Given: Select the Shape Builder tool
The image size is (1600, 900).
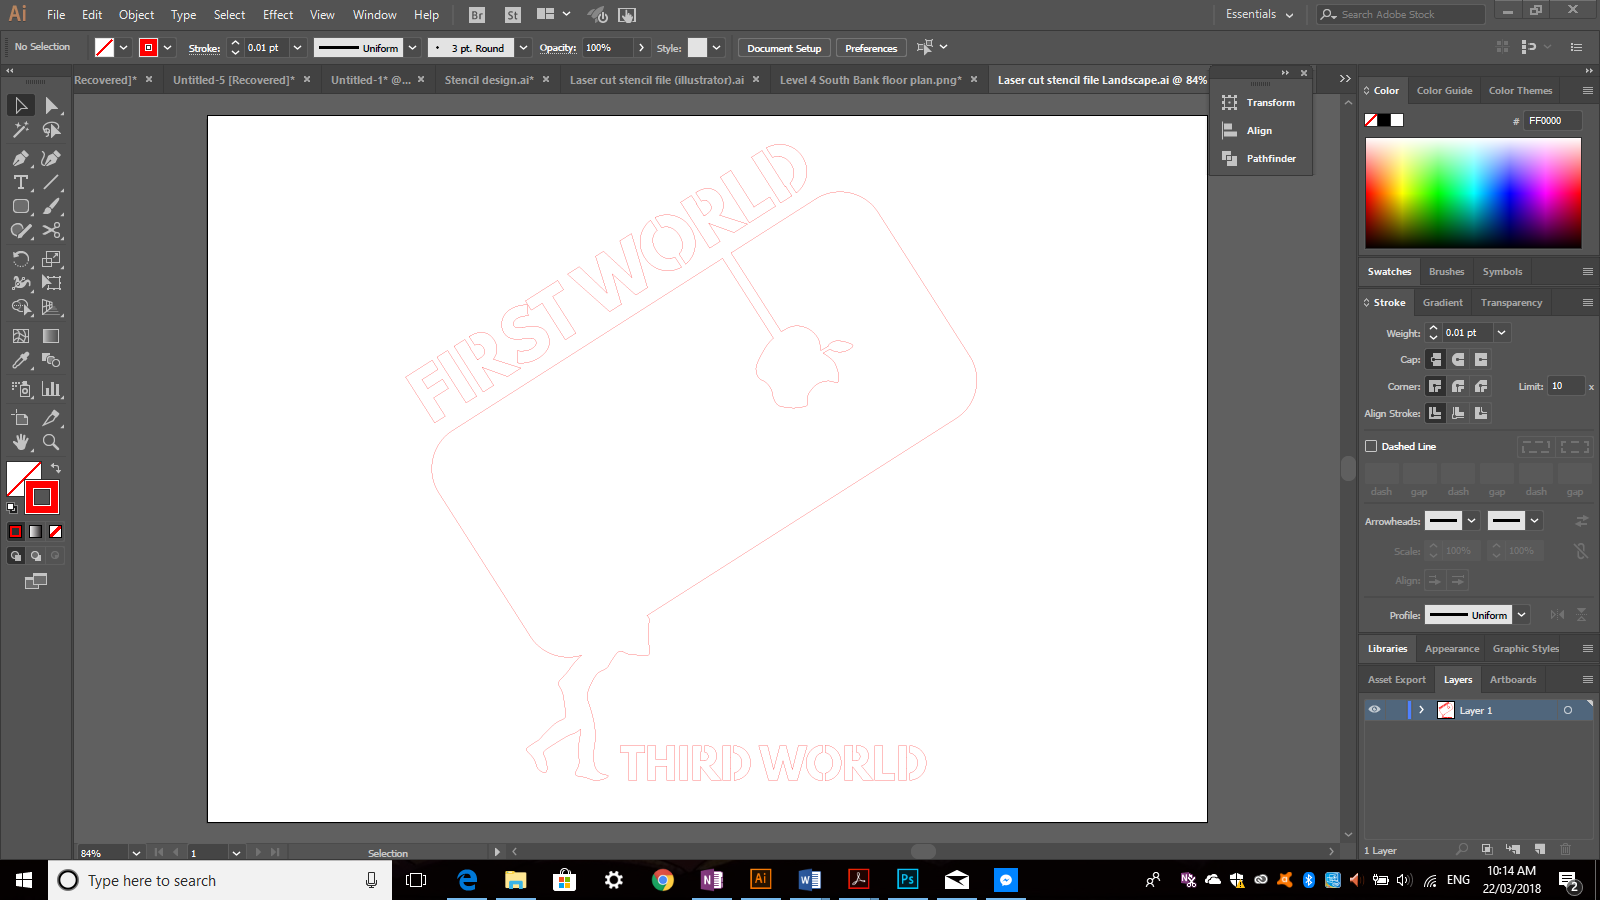Looking at the screenshot, I should (21, 307).
